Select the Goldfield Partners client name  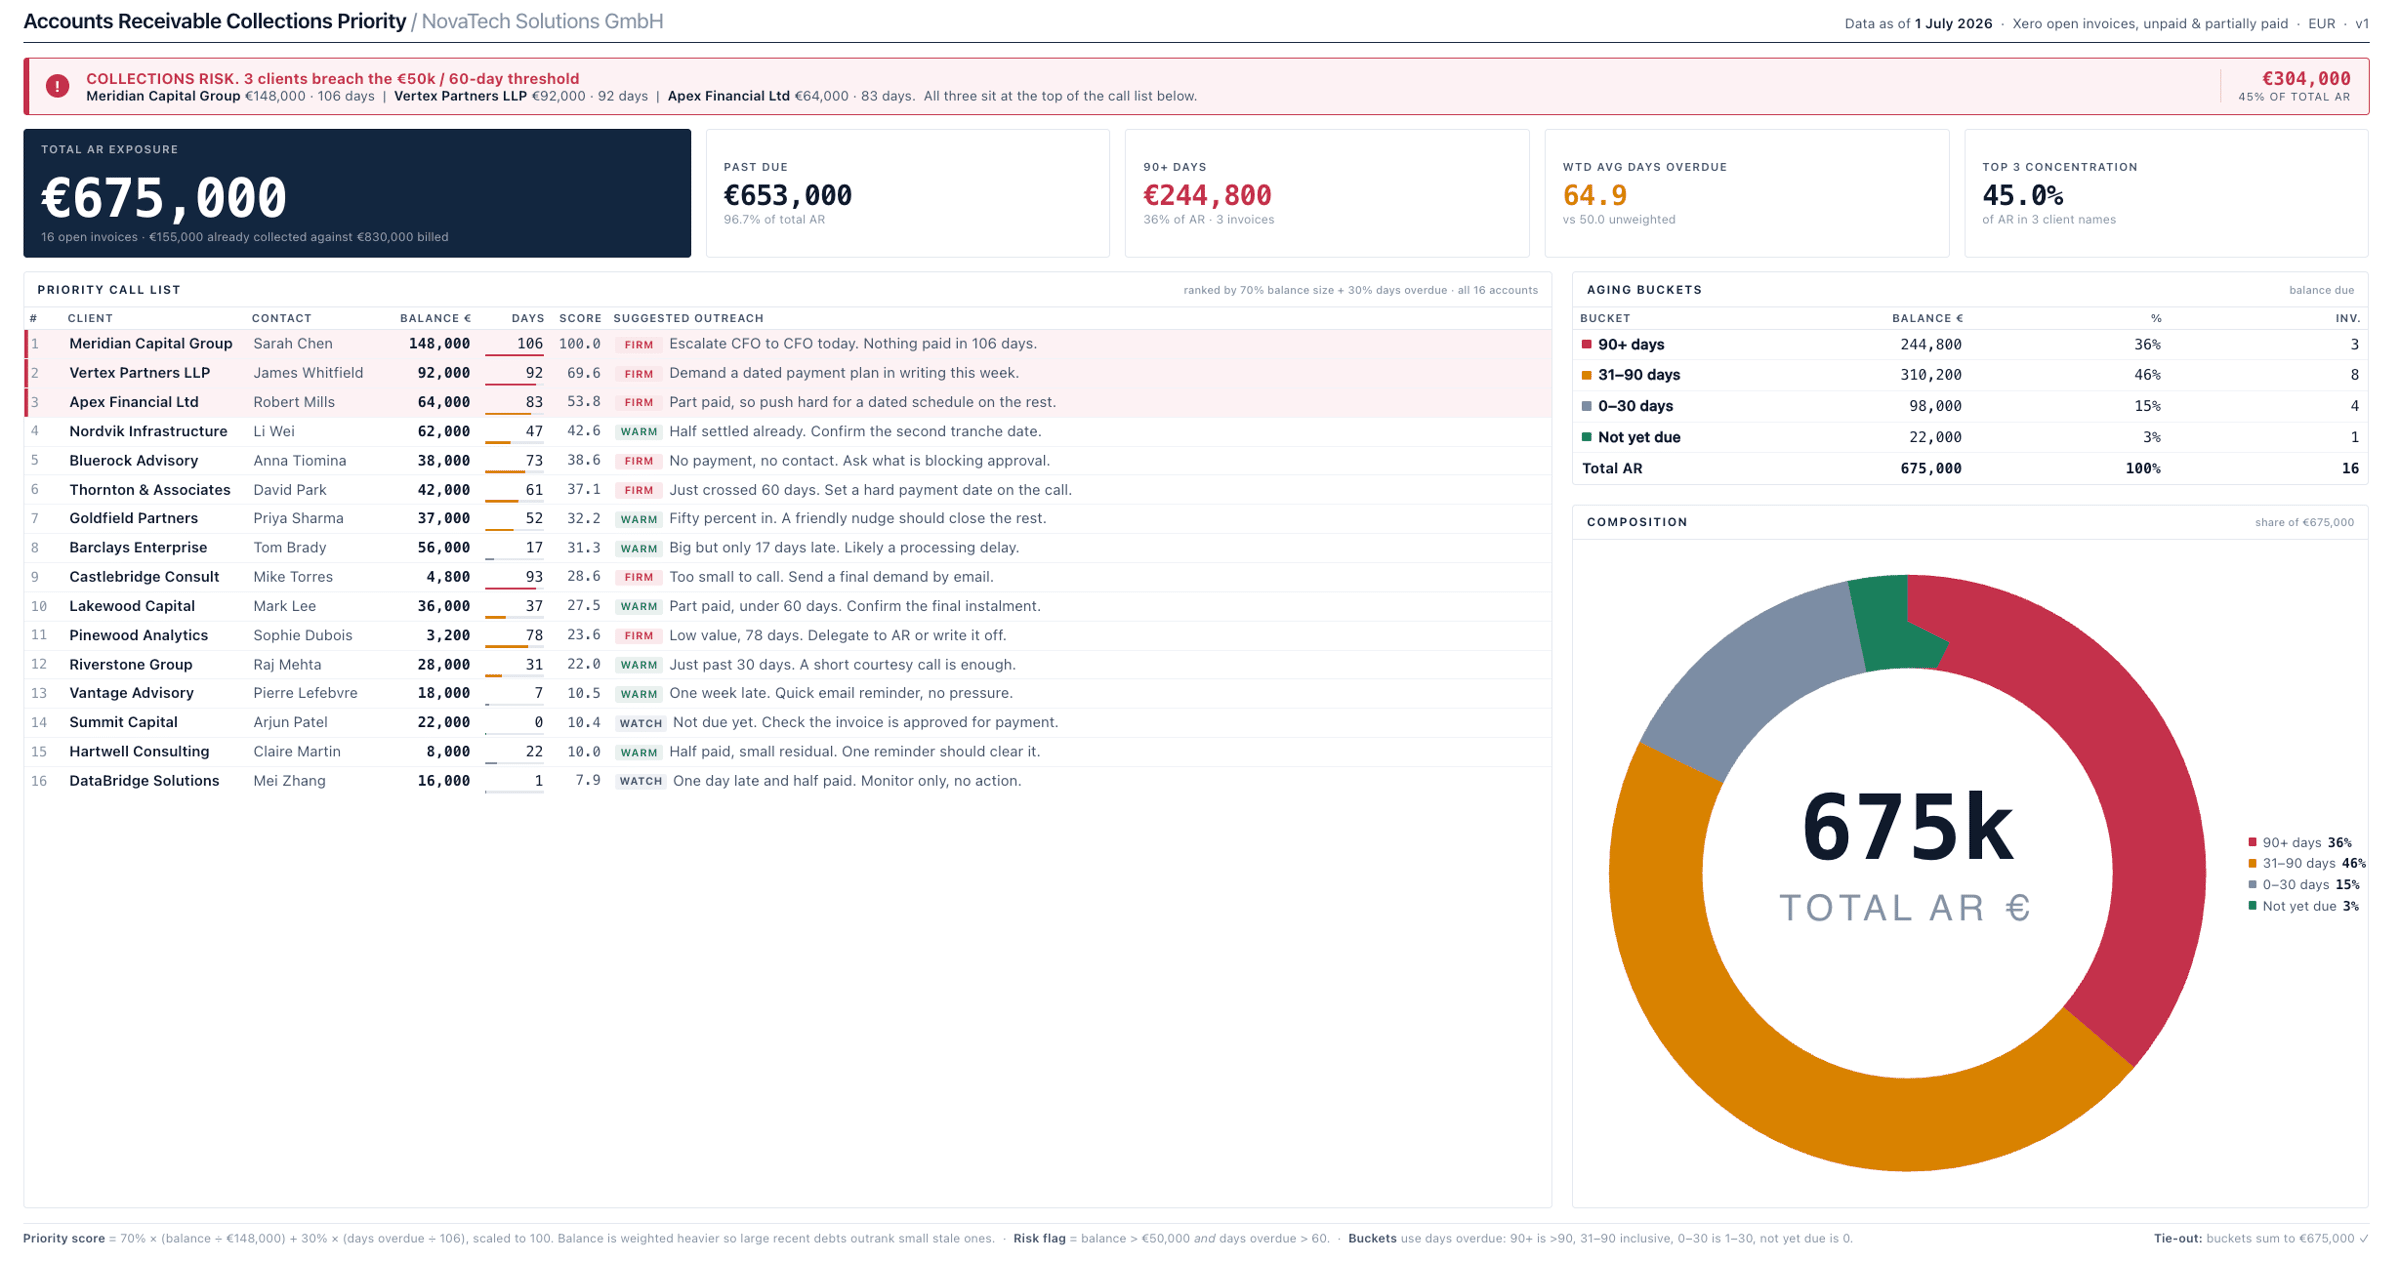(134, 518)
